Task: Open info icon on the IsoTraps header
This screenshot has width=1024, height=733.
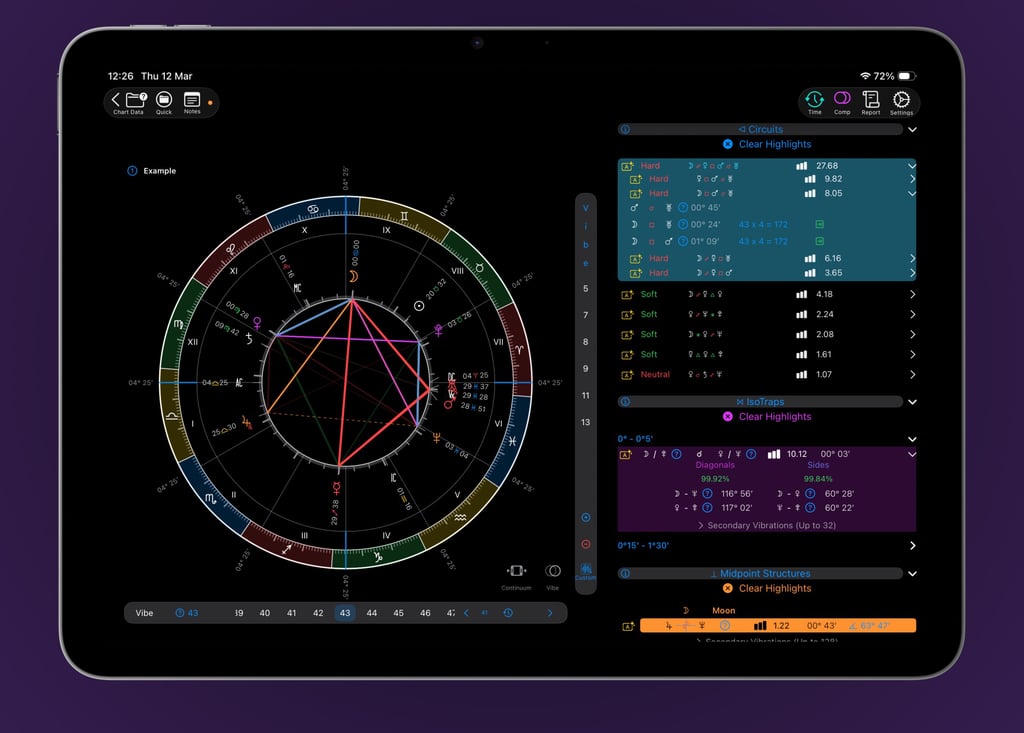Action: (625, 402)
